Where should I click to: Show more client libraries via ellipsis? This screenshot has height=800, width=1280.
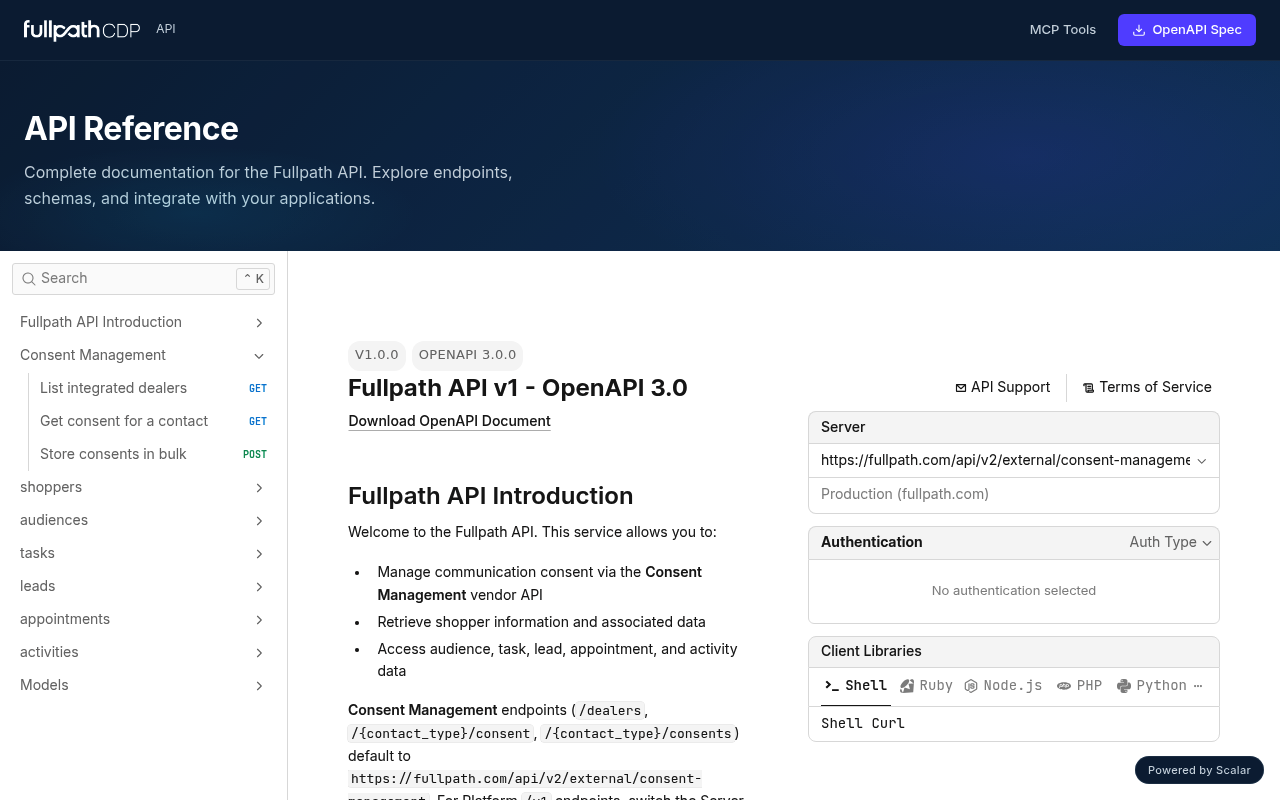pos(1198,686)
